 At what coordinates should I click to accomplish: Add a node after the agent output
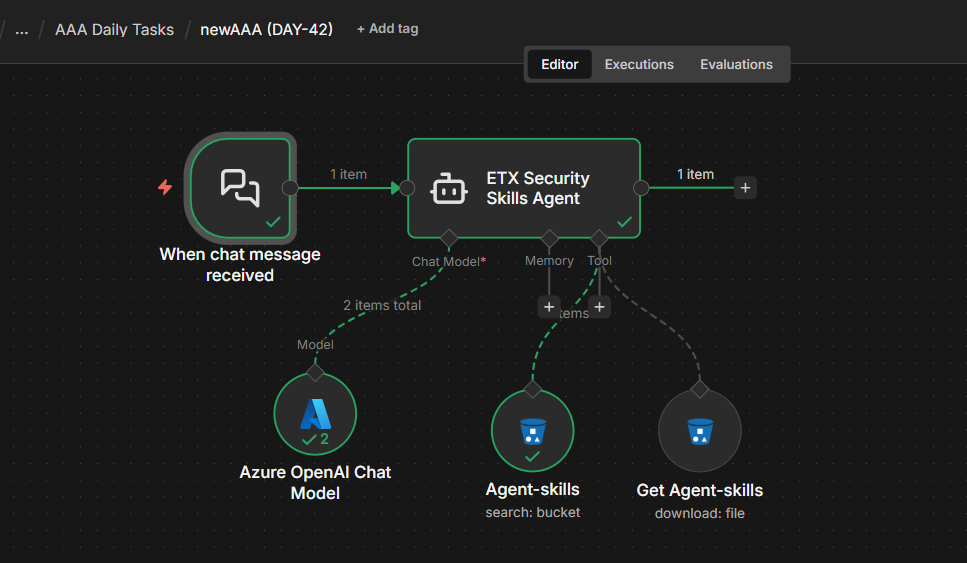[745, 187]
